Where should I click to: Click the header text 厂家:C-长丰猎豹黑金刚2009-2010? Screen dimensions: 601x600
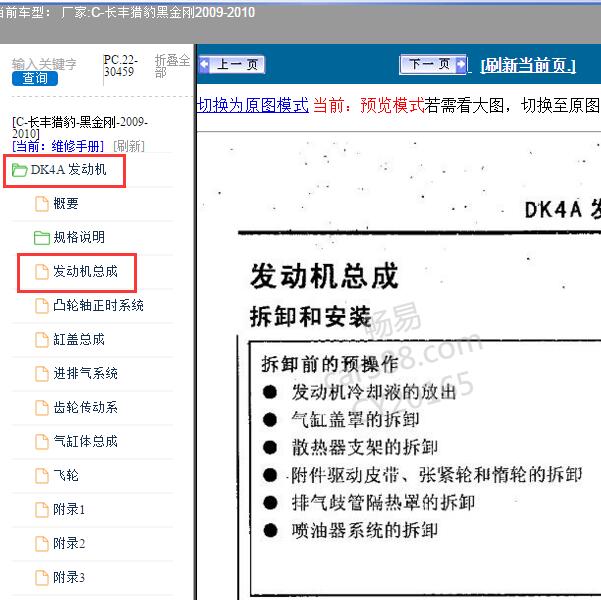(158, 13)
